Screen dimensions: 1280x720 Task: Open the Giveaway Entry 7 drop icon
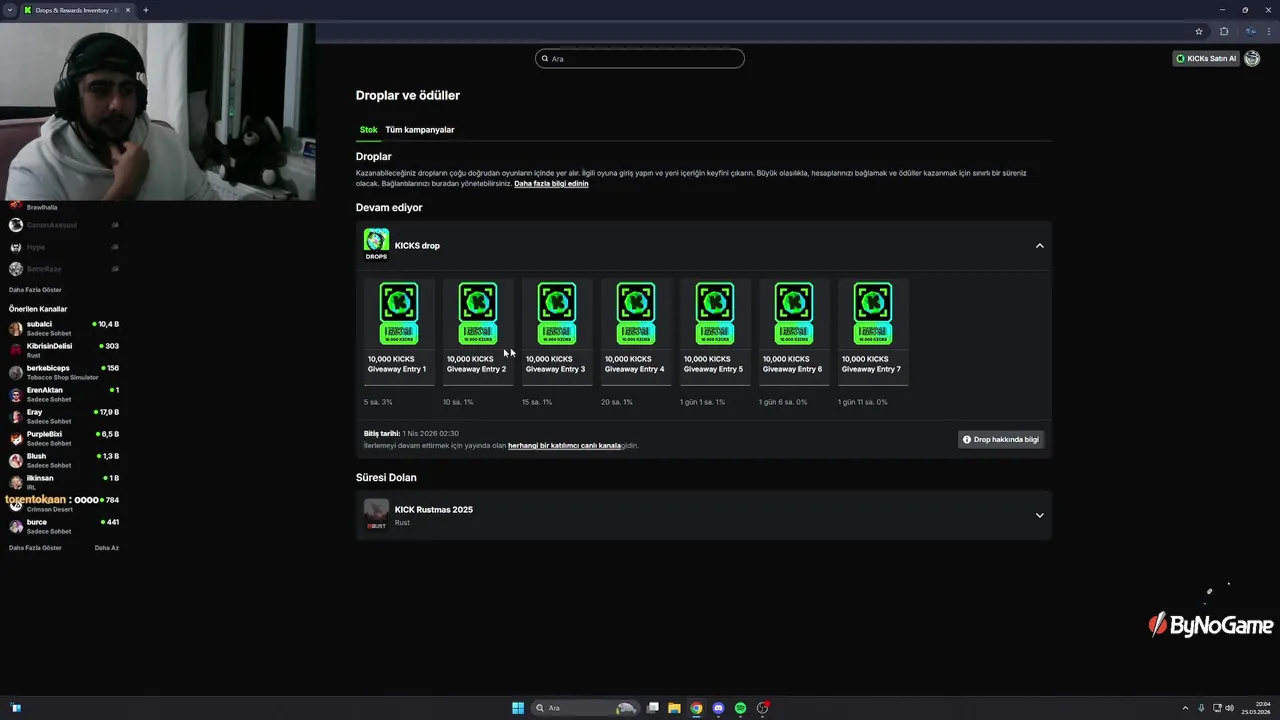pyautogui.click(x=872, y=314)
